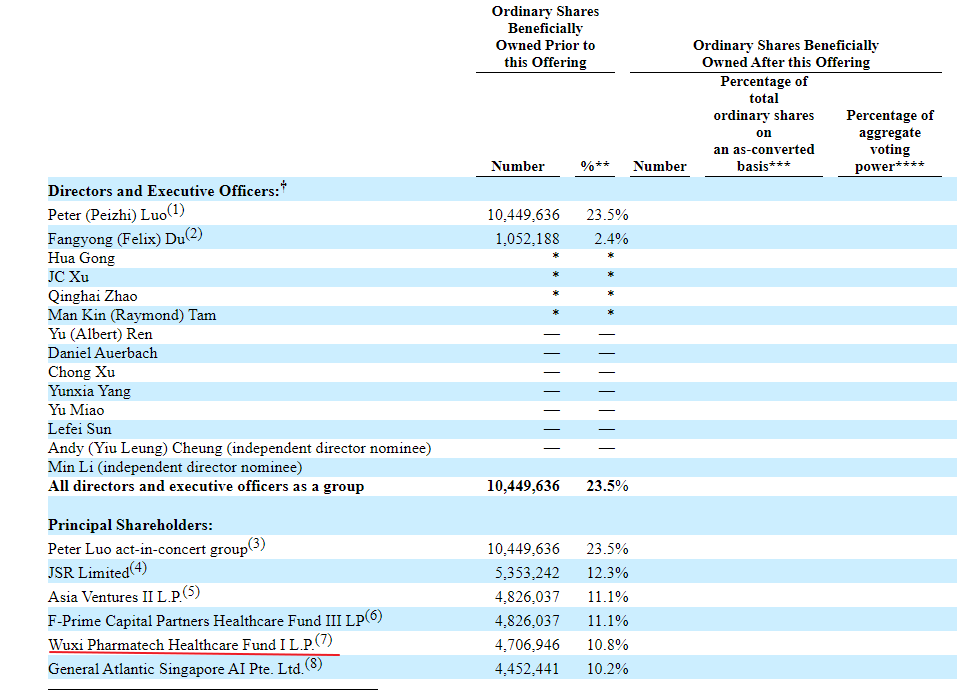This screenshot has width=959, height=697.
Task: Open footnote (3) after Peter Luo act-in-concert group
Action: coord(257,545)
